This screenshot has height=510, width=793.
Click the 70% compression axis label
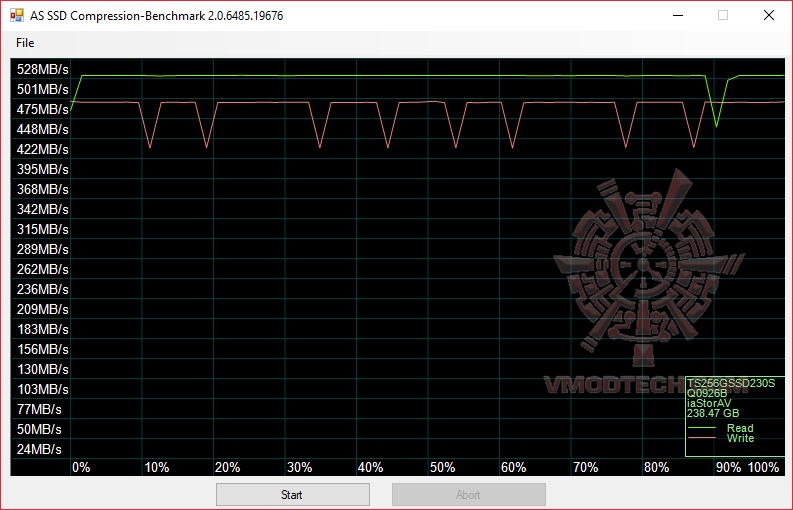tap(586, 467)
